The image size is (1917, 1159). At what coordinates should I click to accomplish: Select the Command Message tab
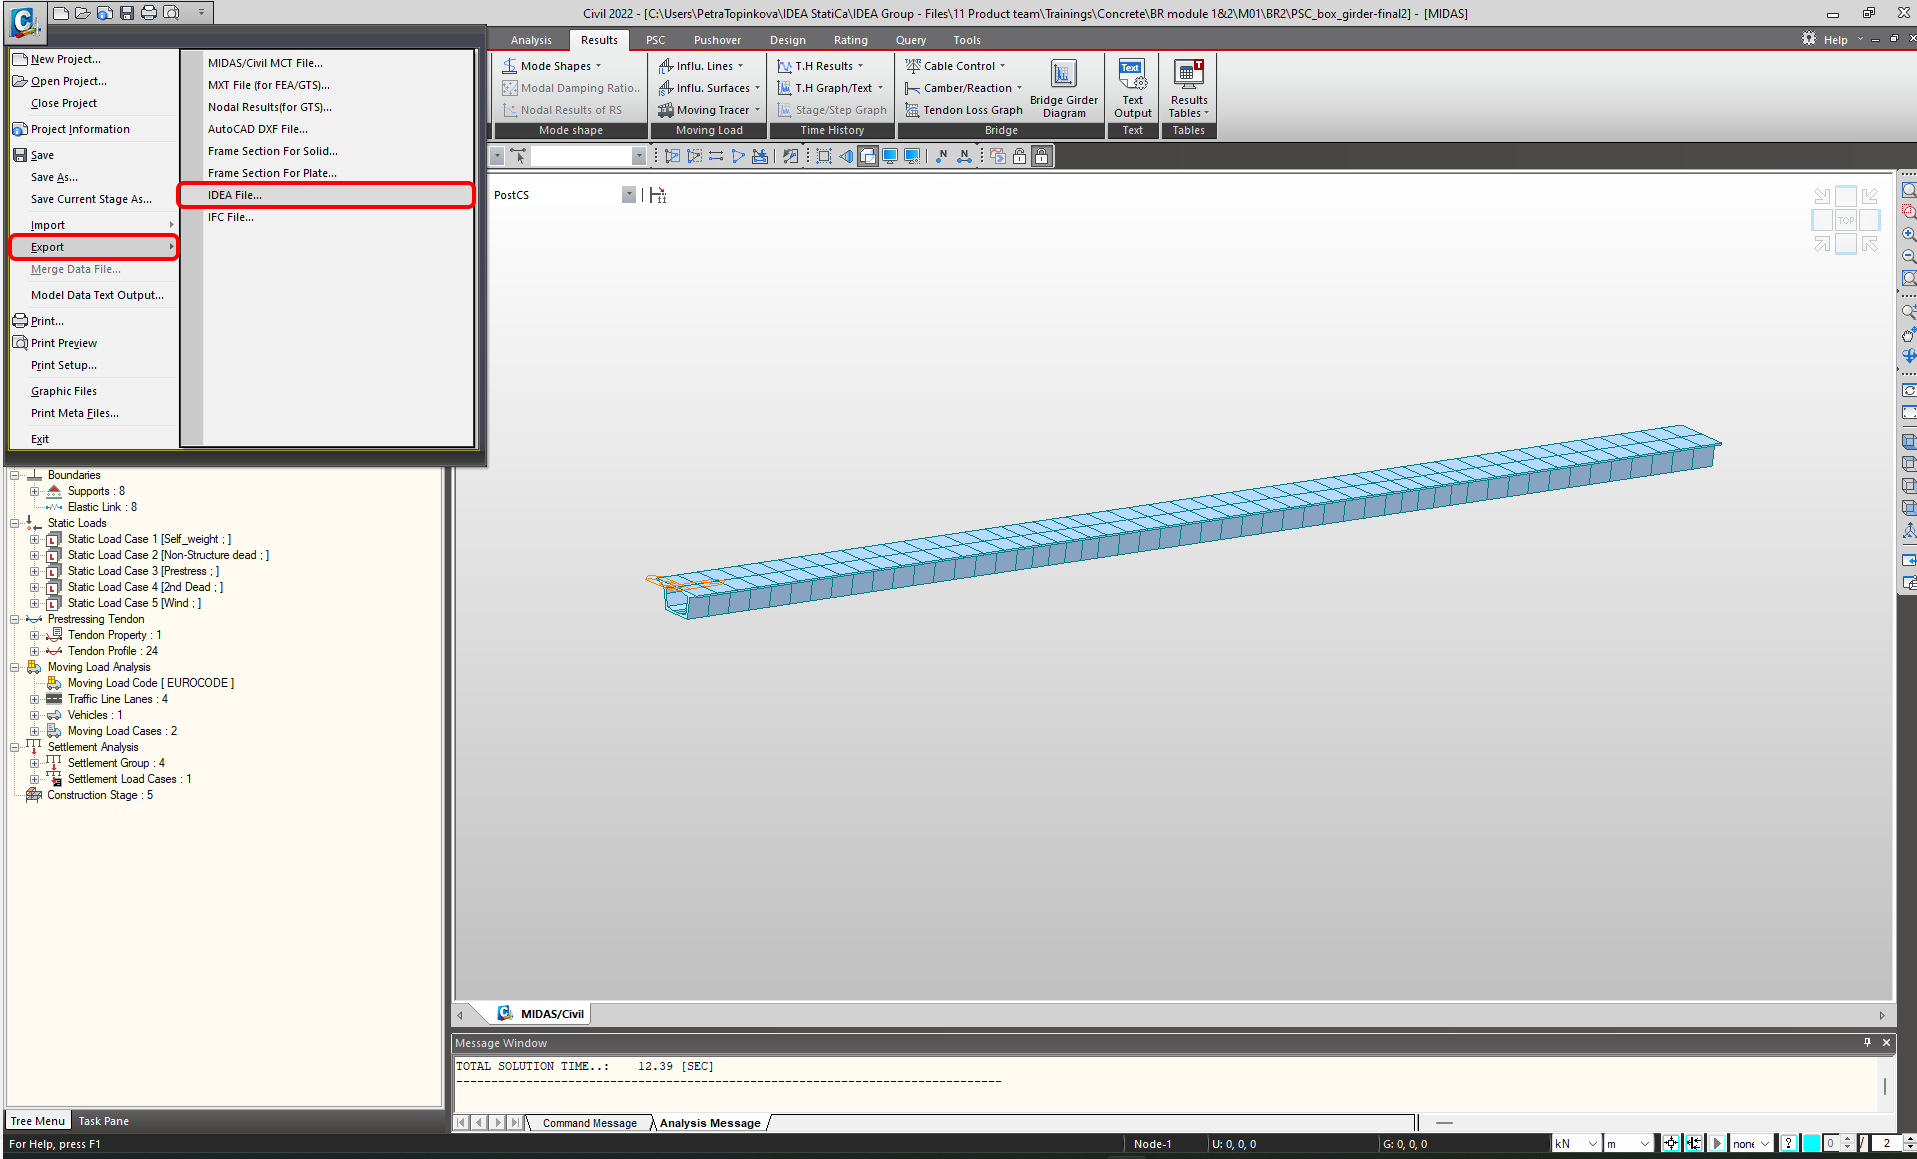point(589,1123)
